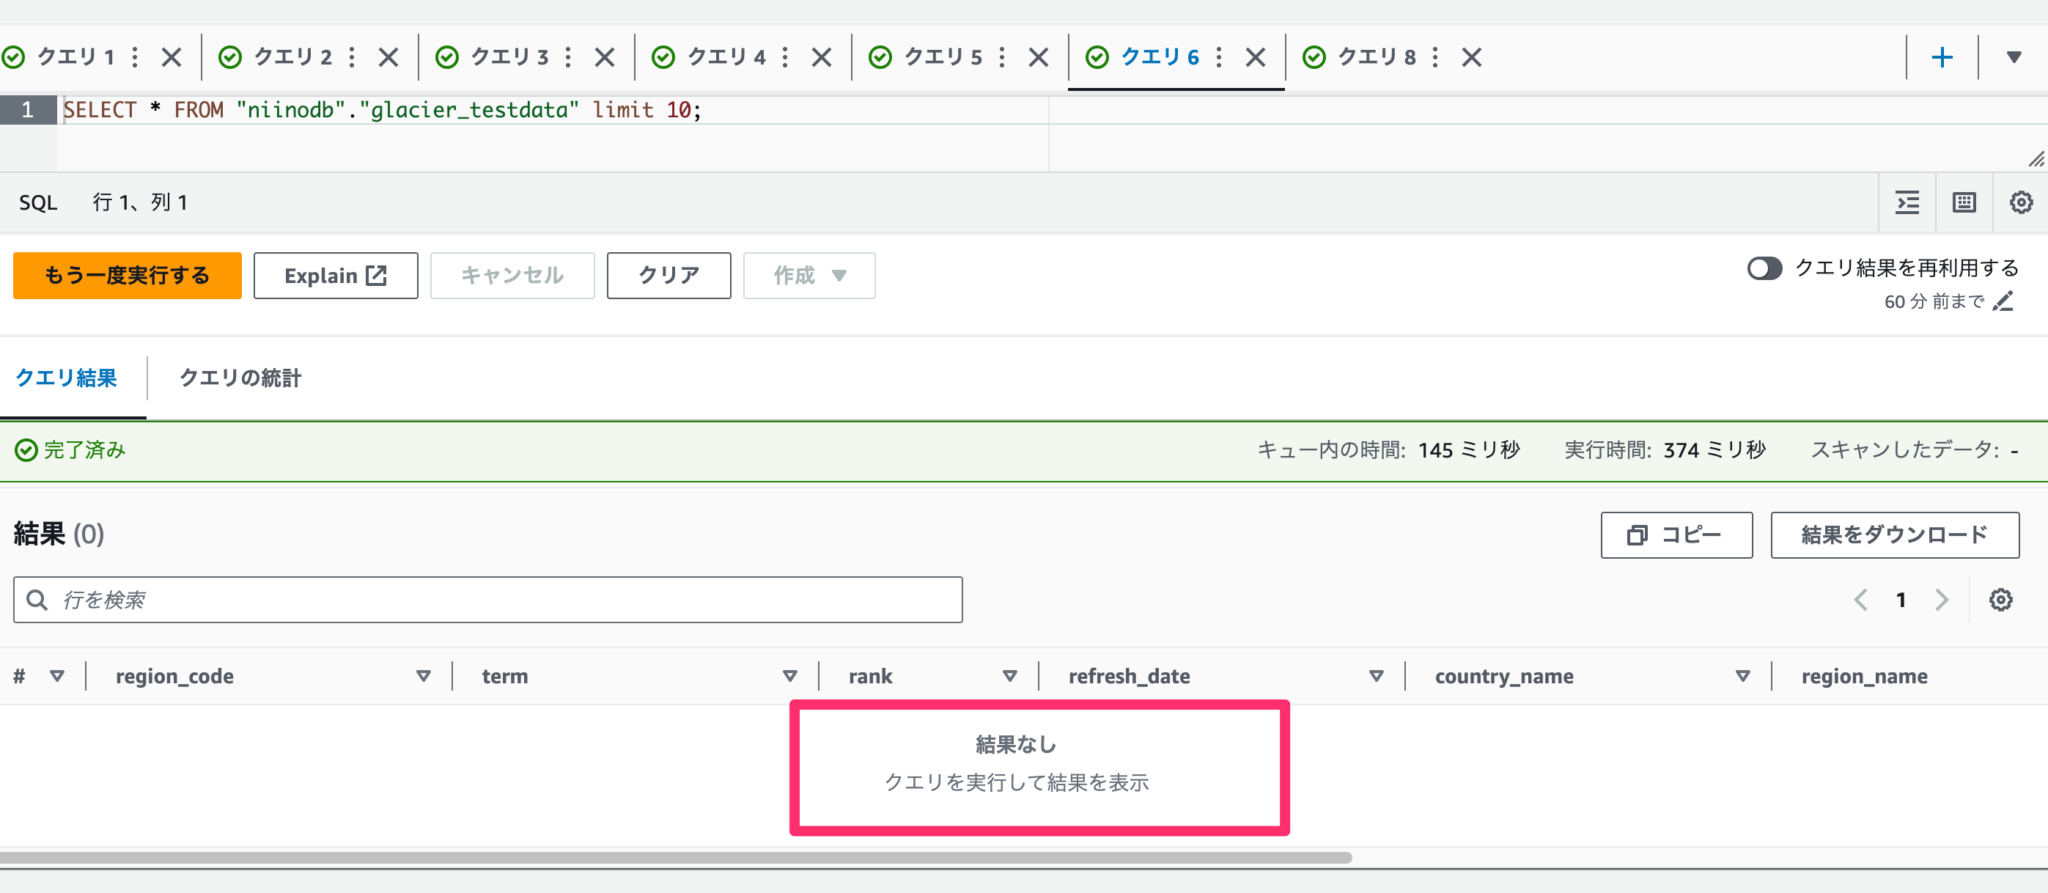The height and width of the screenshot is (893, 2048).
Task: Toggle クエリ結果を再利用する switch
Action: click(1764, 268)
